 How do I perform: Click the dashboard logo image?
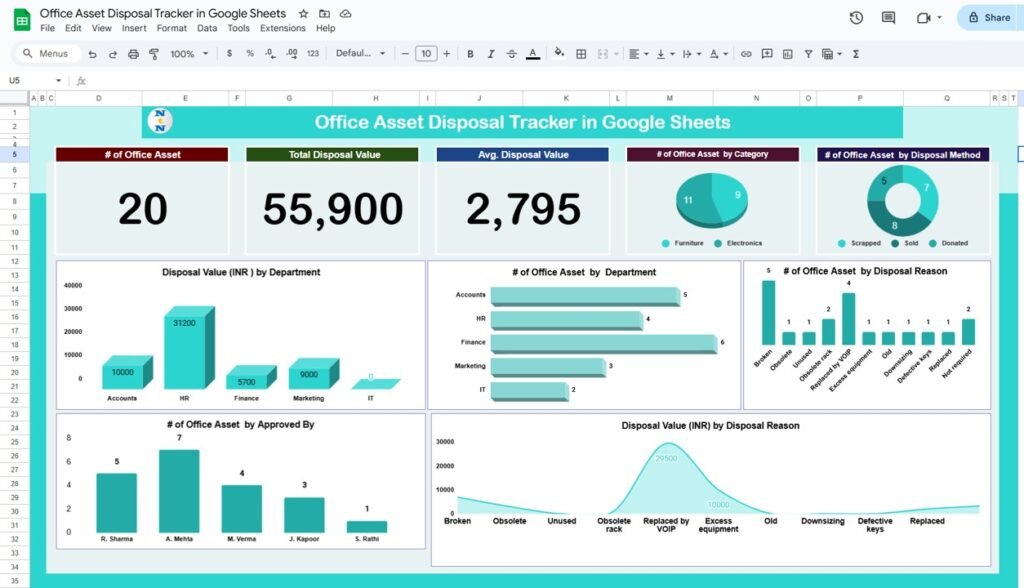[x=160, y=121]
